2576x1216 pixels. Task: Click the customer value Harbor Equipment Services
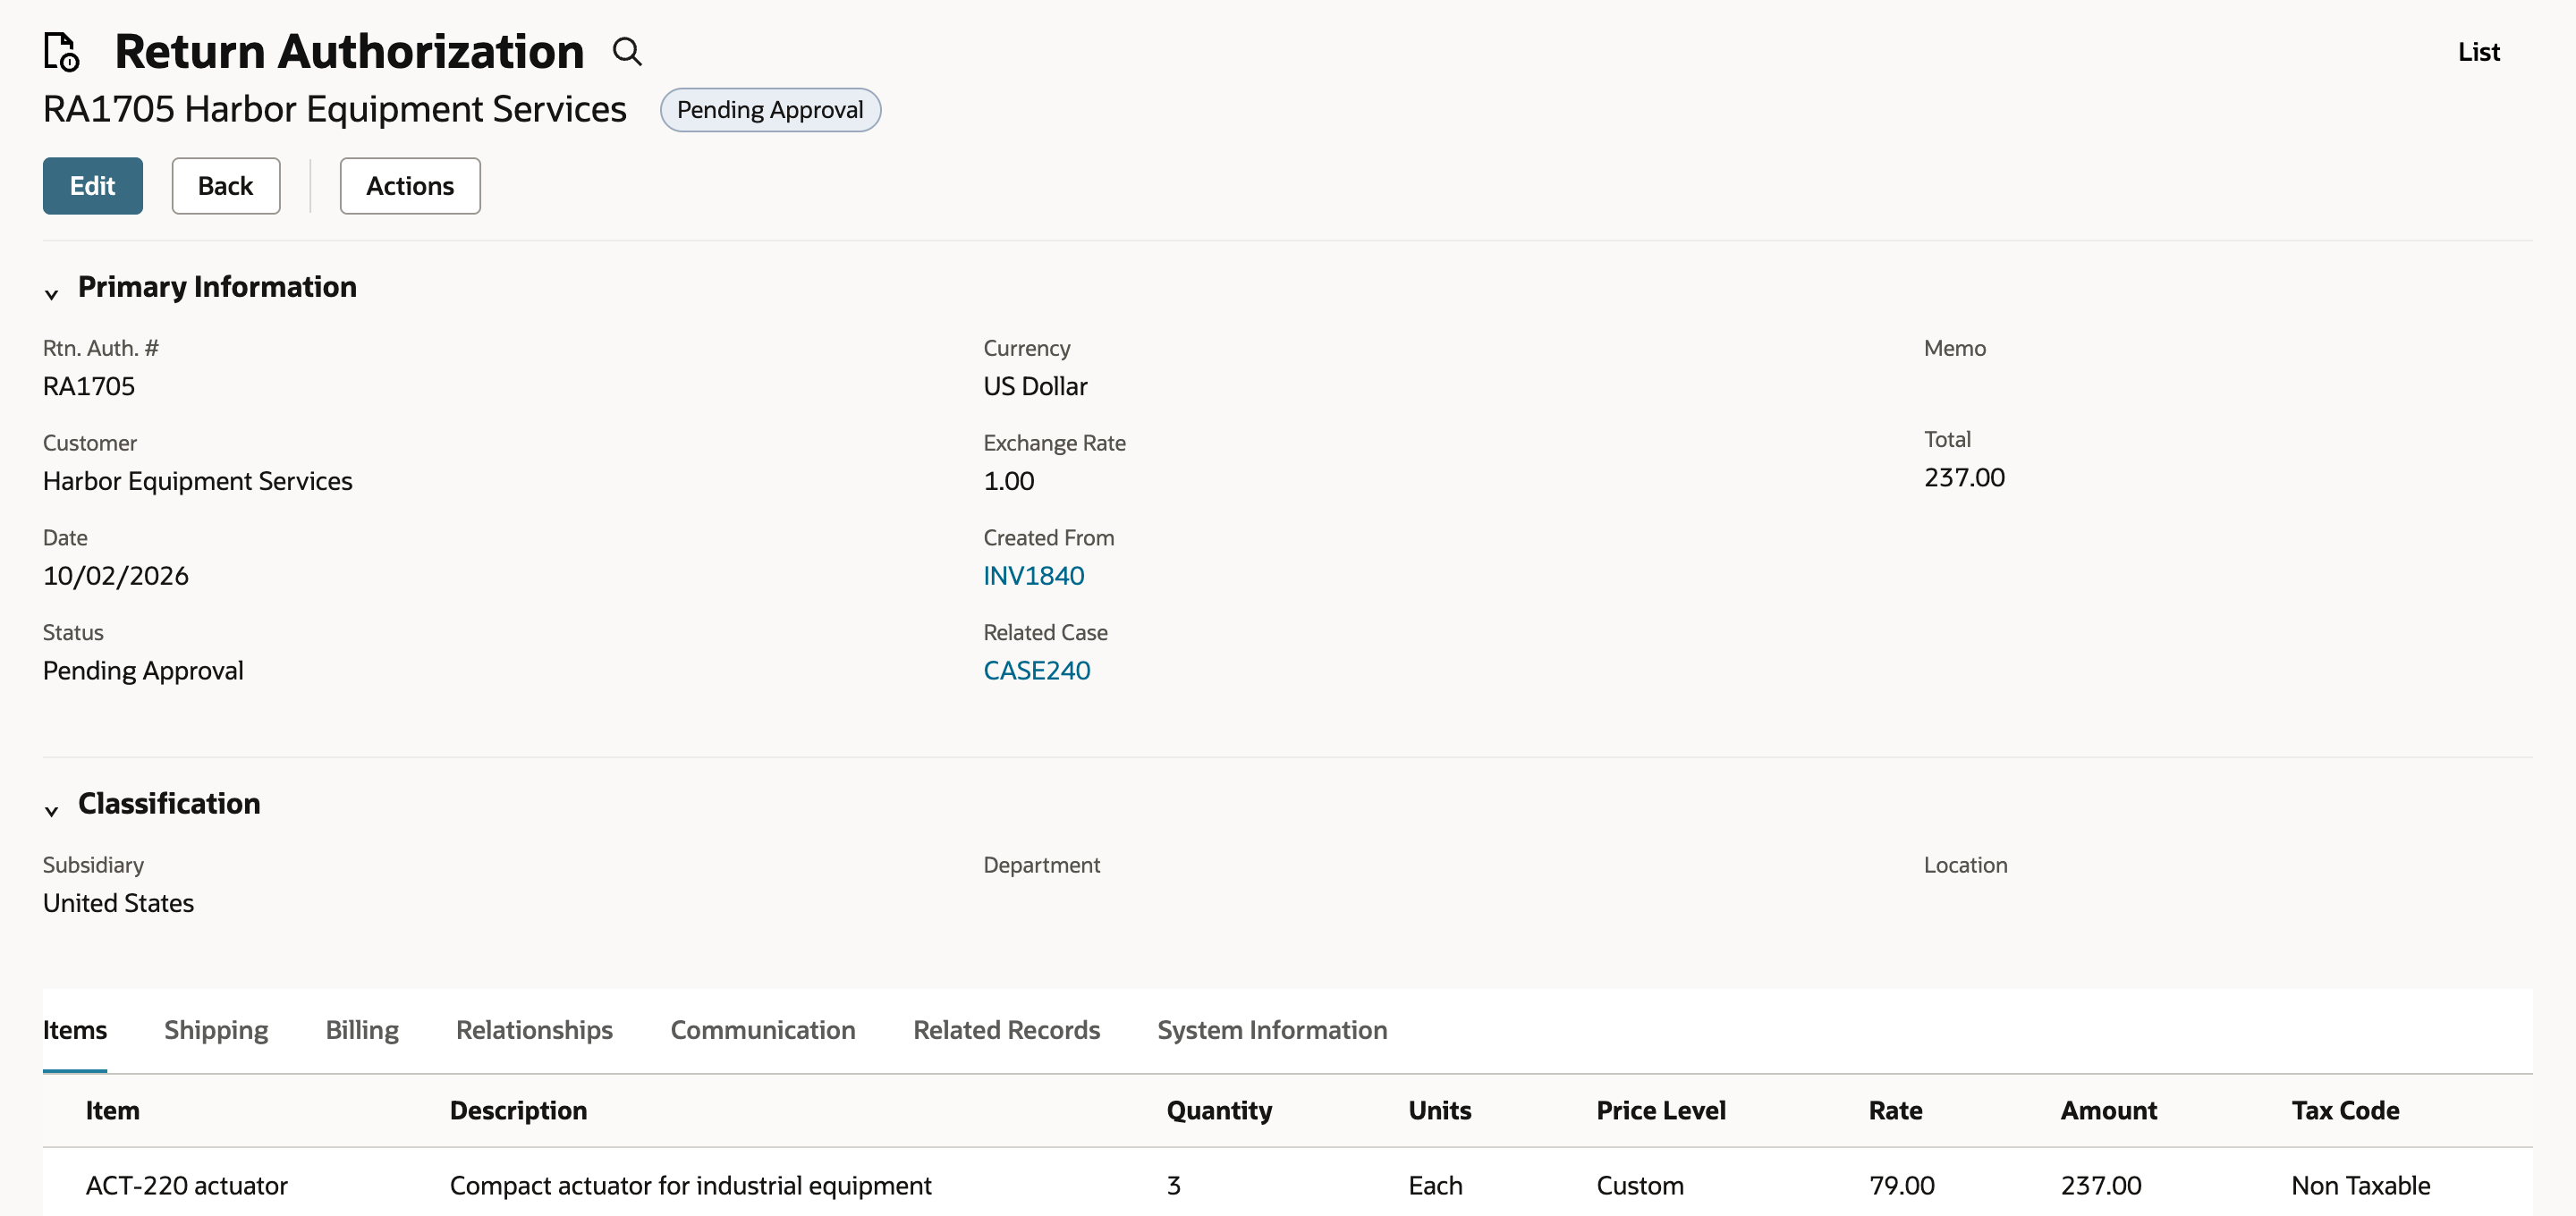198,482
